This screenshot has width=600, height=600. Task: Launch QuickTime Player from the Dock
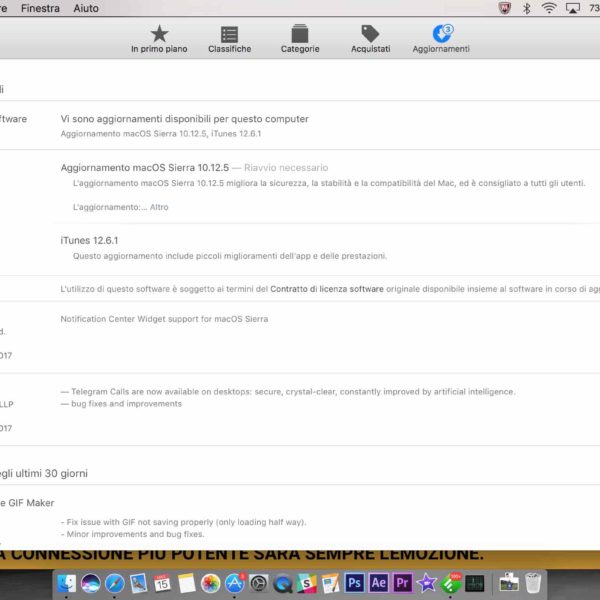click(x=282, y=583)
